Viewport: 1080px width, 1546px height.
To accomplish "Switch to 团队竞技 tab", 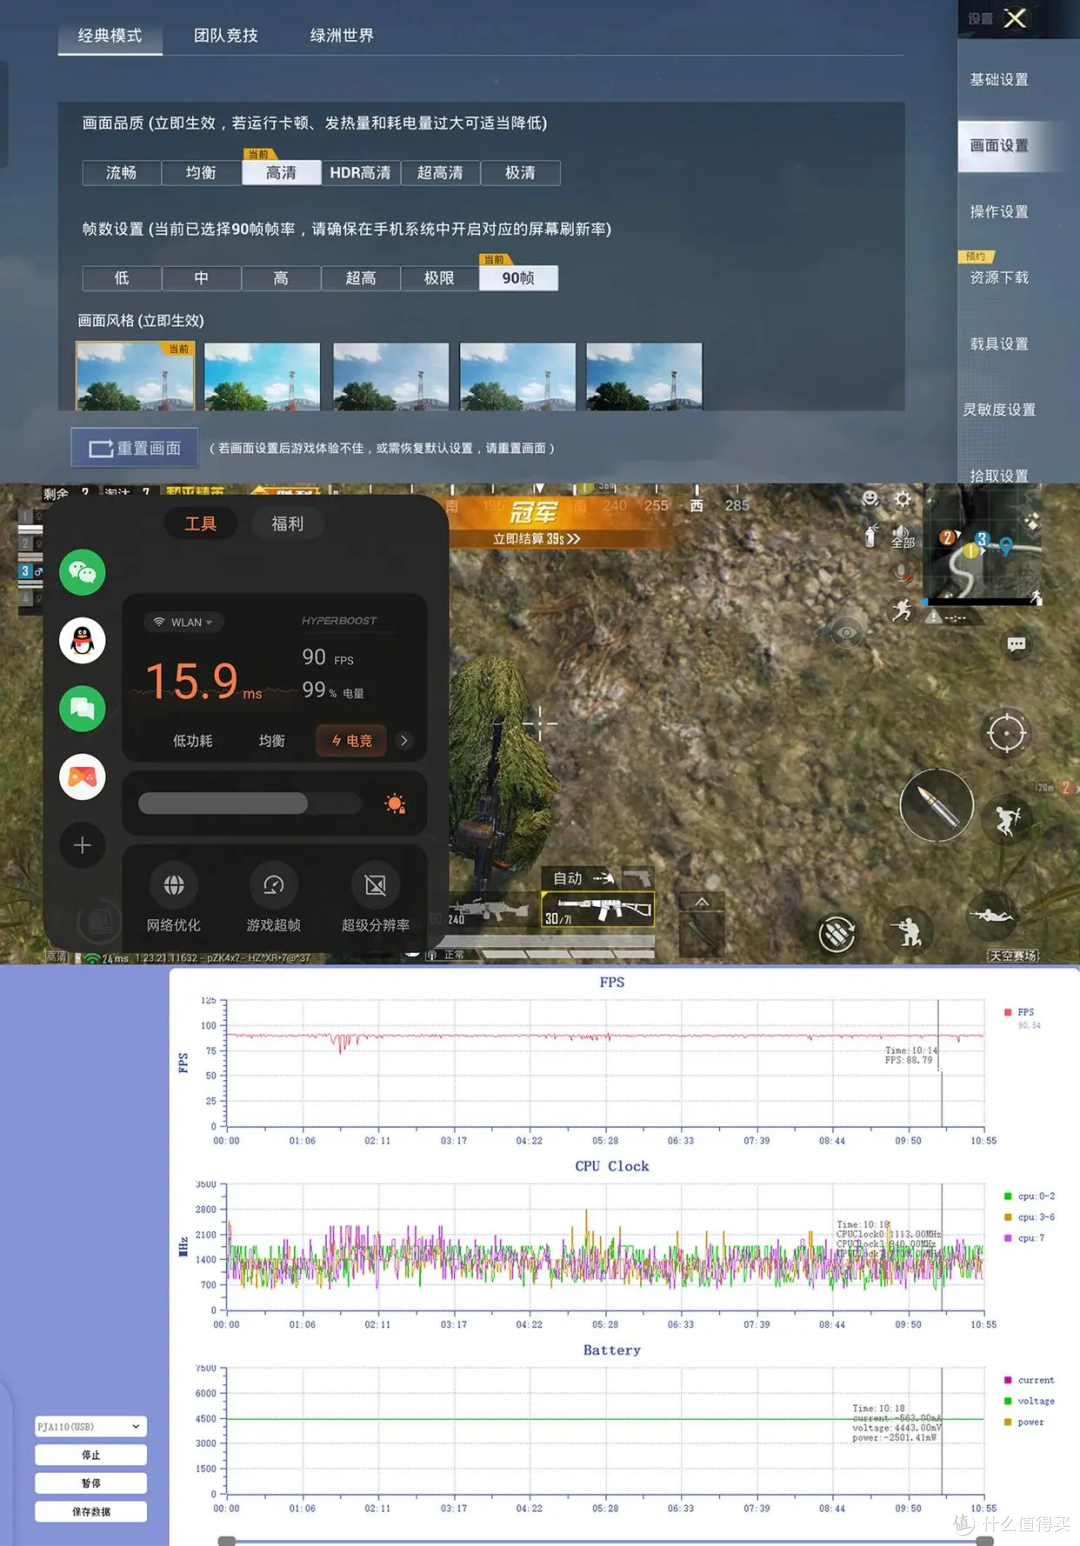I will point(226,36).
